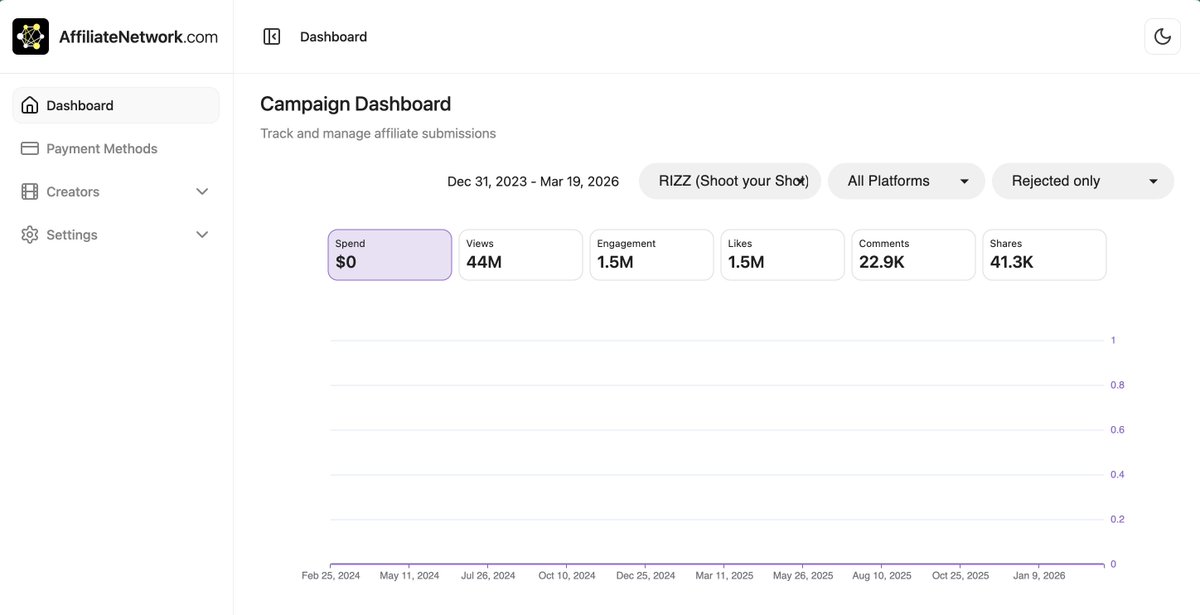
Task: Open the All Platforms dropdown
Action: click(906, 181)
